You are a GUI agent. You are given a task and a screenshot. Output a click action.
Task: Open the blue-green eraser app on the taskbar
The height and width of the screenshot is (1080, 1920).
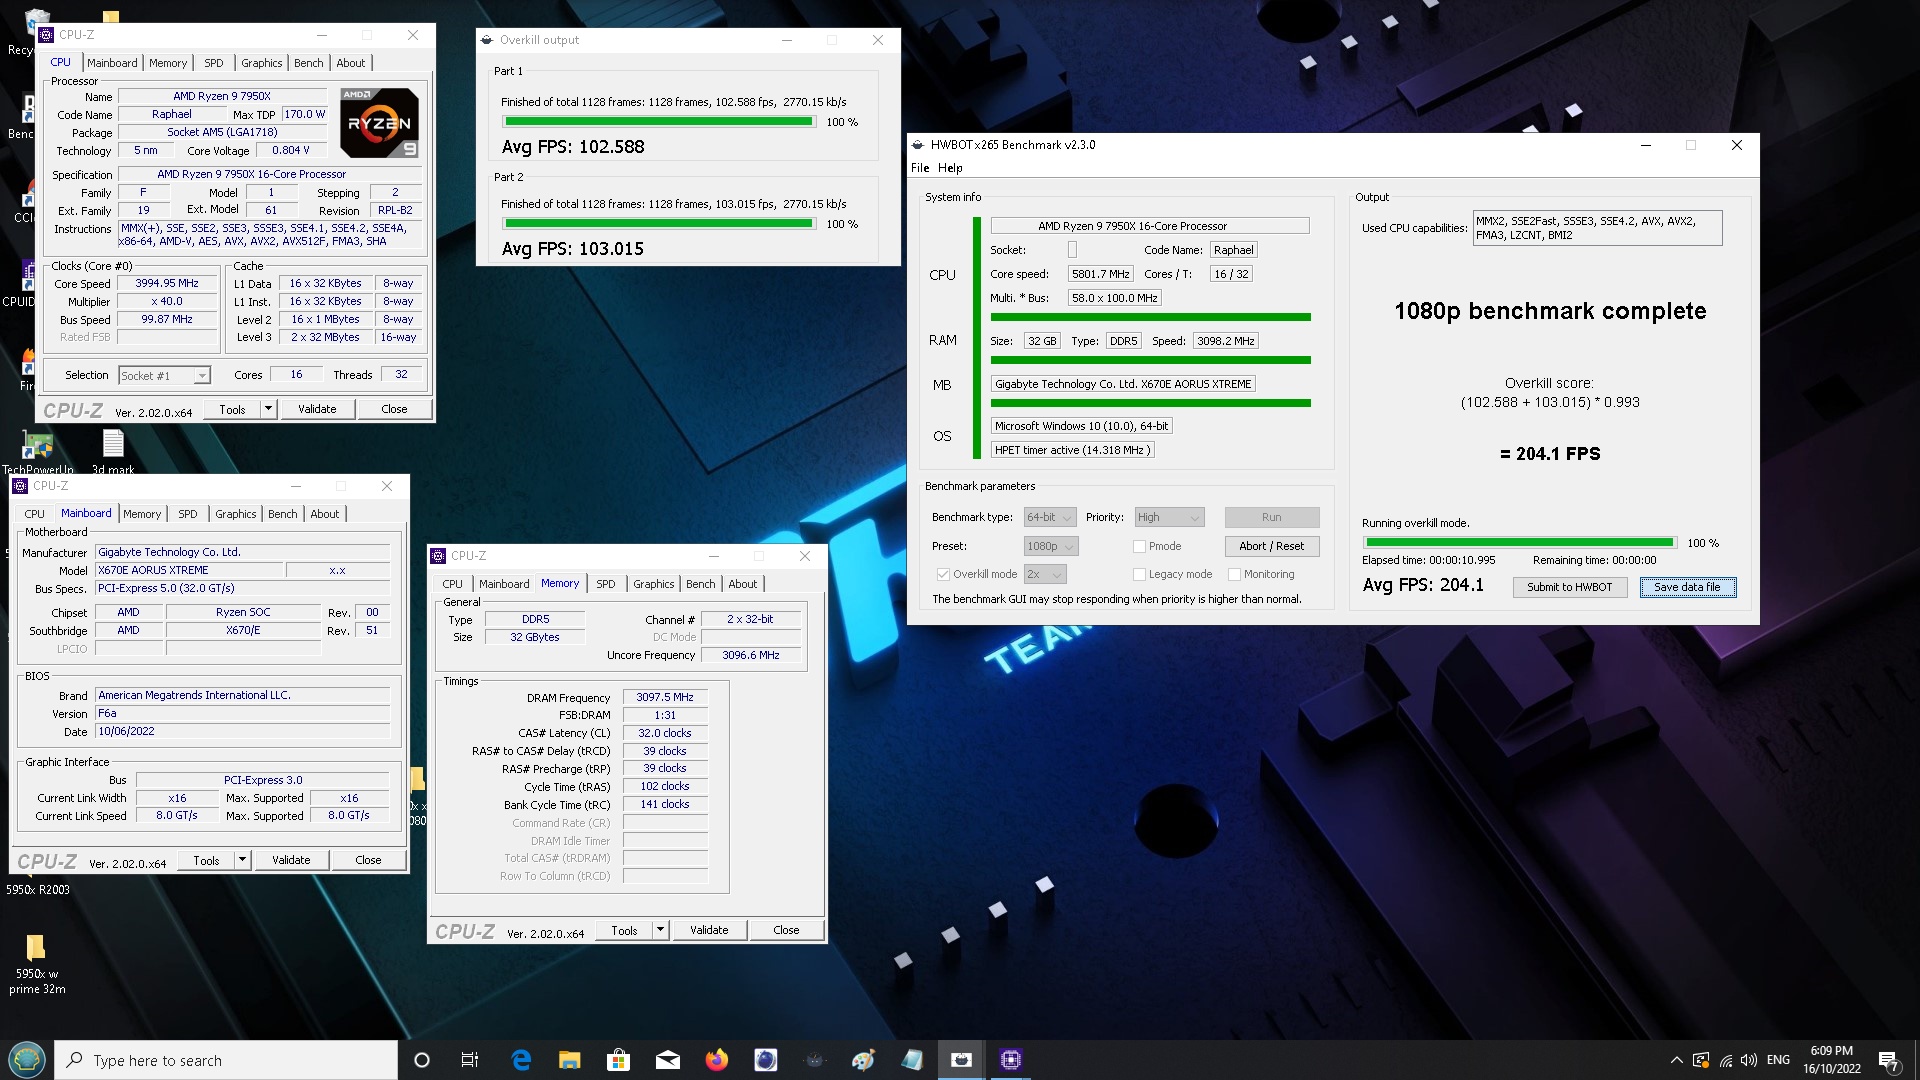(x=912, y=1060)
